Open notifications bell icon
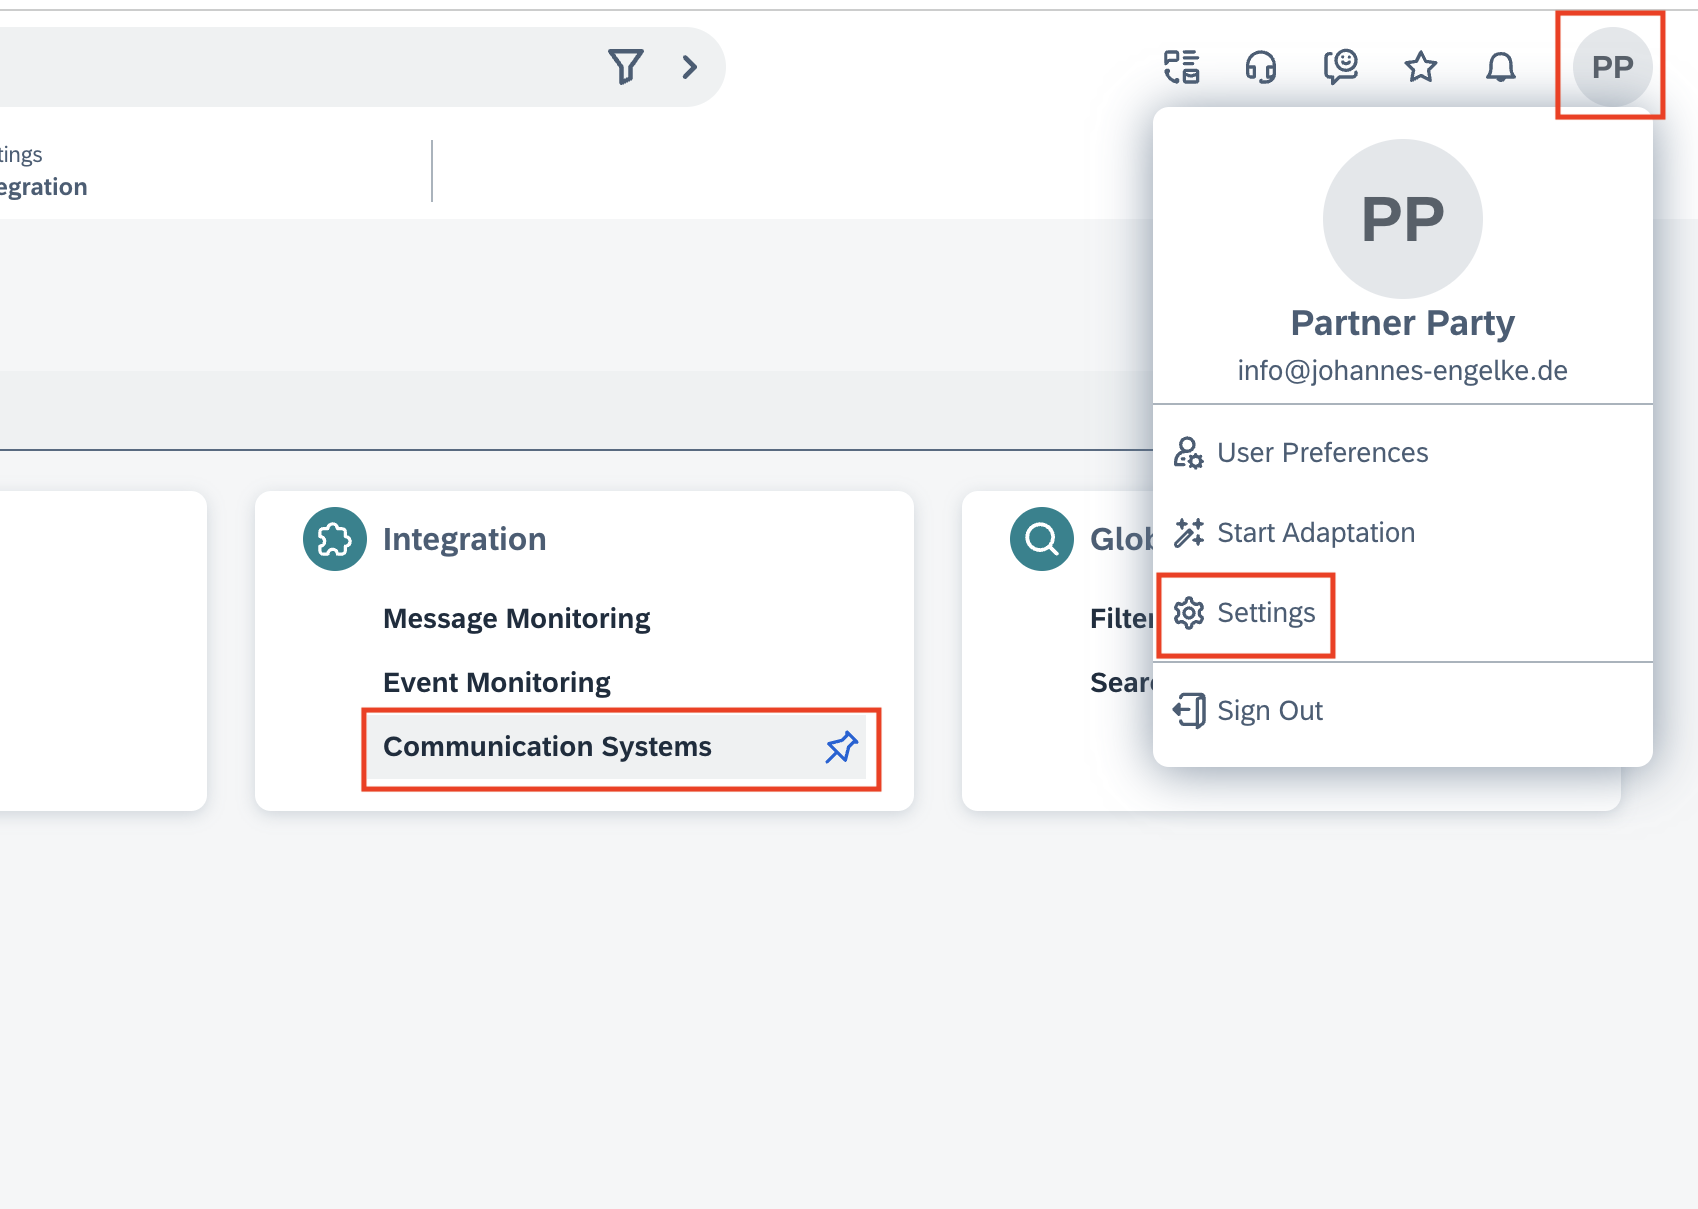Image resolution: width=1698 pixels, height=1209 pixels. [x=1501, y=67]
